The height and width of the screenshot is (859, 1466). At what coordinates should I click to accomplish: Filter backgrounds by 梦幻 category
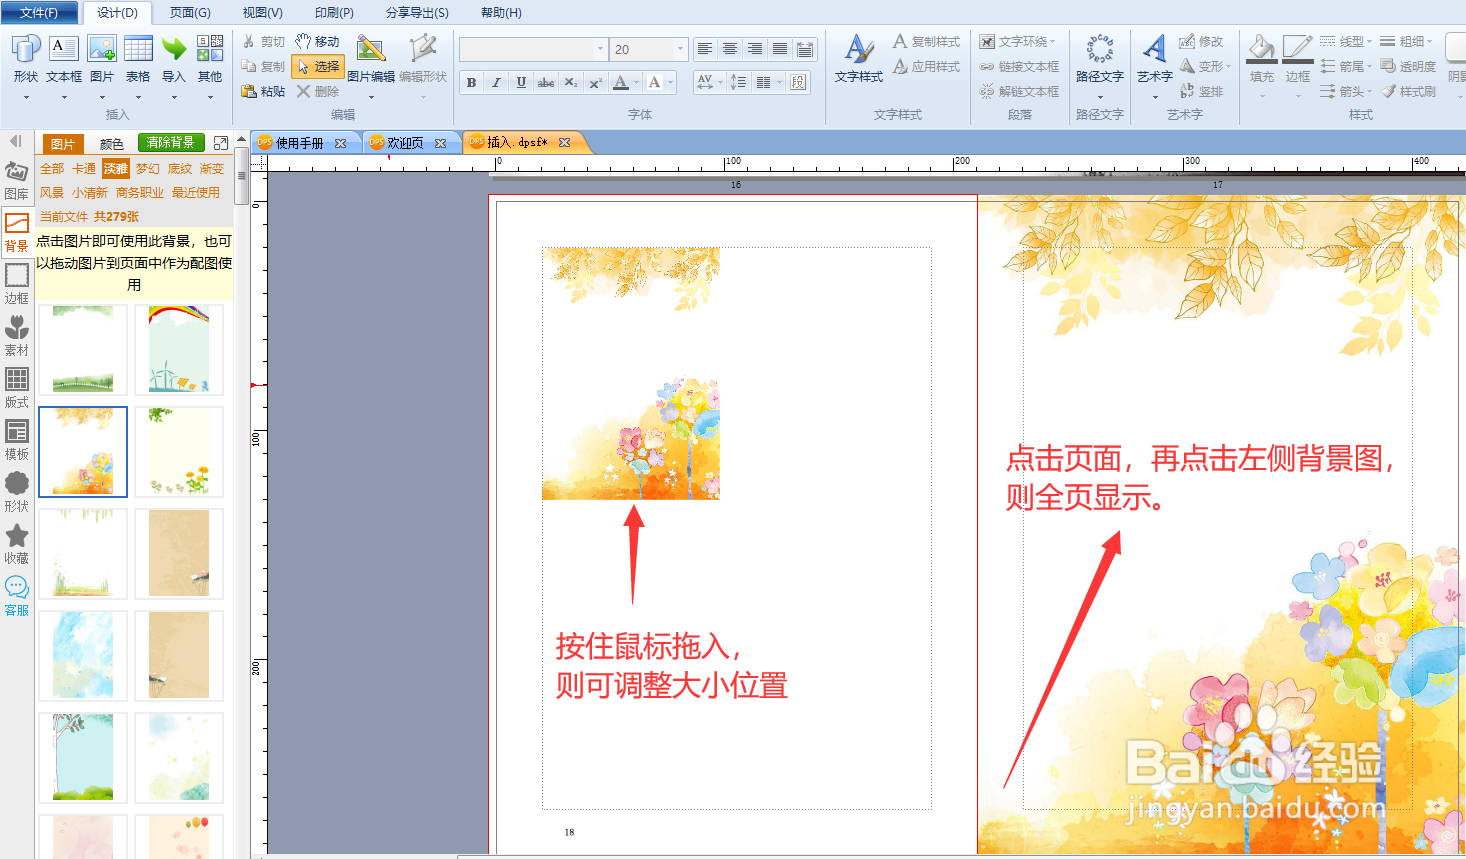pyautogui.click(x=148, y=169)
